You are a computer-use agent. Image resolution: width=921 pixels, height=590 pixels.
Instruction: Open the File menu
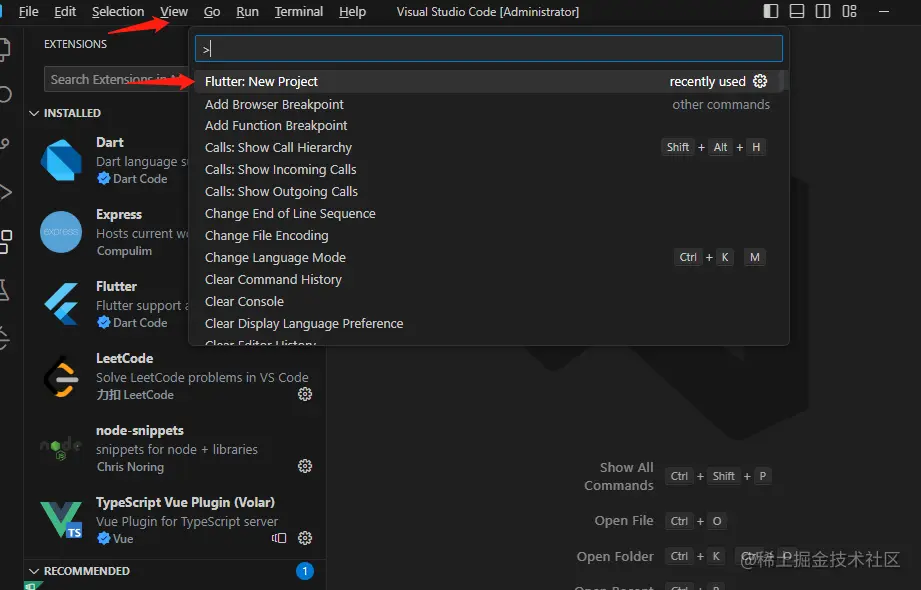click(x=28, y=12)
